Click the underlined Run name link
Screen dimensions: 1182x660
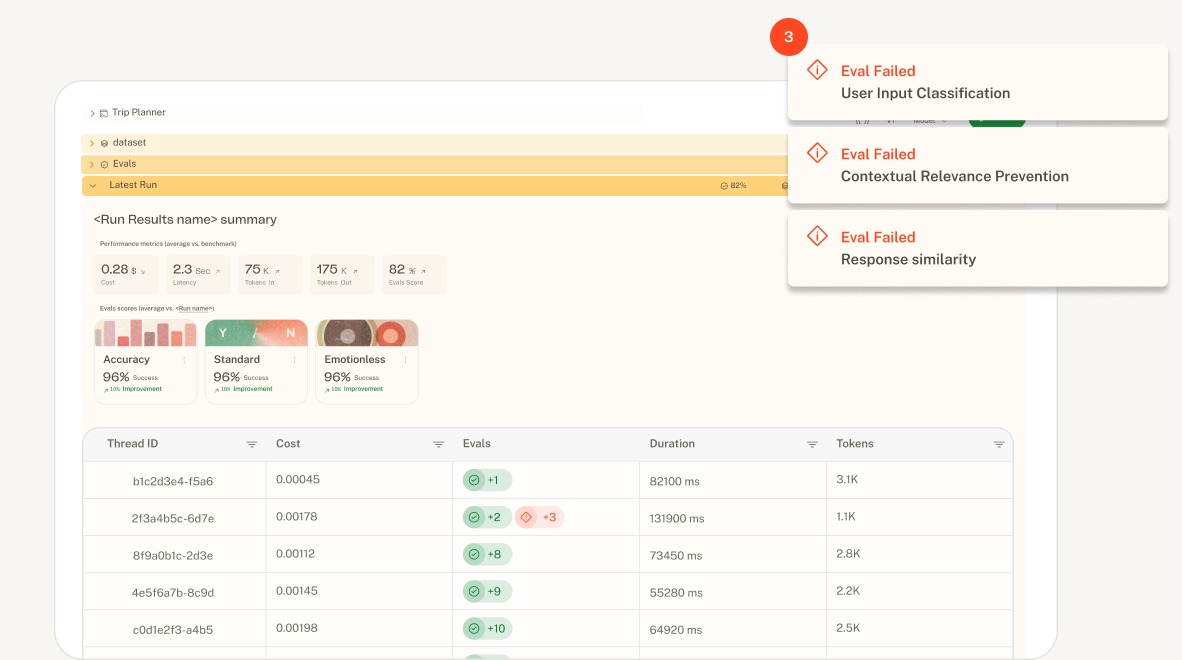click(194, 308)
